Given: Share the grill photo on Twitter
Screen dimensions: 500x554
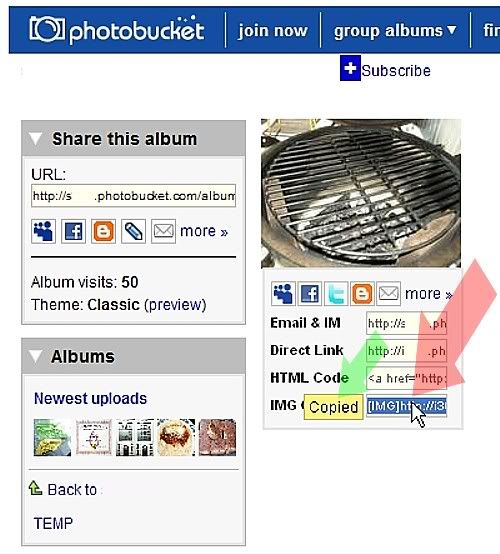Looking at the screenshot, I should tap(336, 293).
